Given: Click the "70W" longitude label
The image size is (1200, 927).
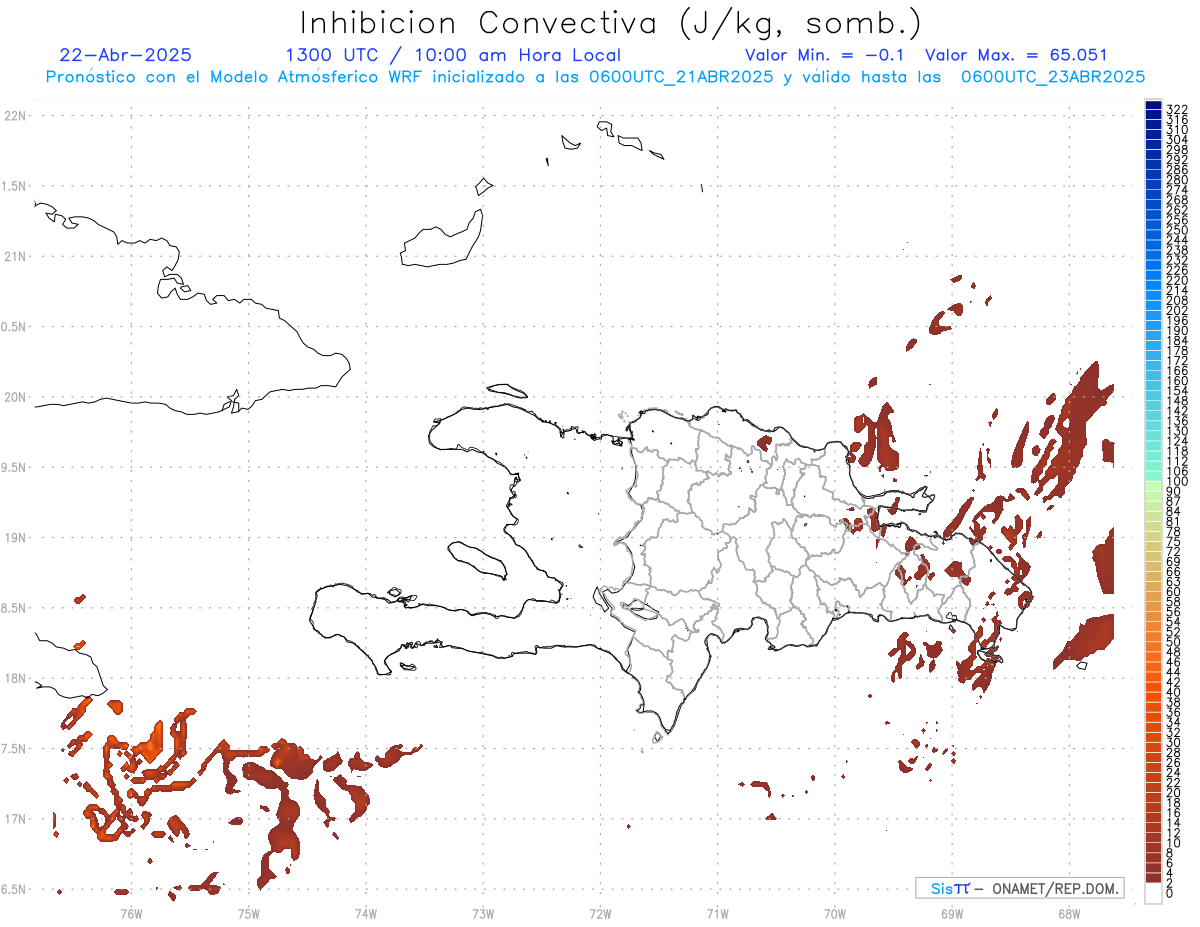Looking at the screenshot, I should pyautogui.click(x=835, y=914).
